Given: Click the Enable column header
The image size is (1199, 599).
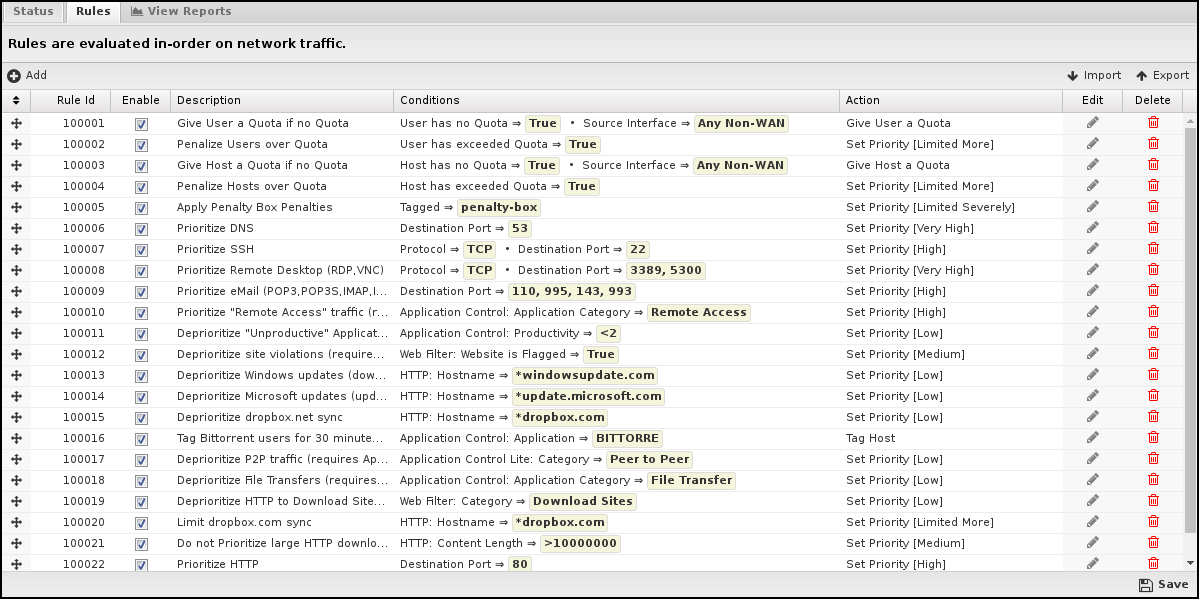Looking at the screenshot, I should point(141,100).
